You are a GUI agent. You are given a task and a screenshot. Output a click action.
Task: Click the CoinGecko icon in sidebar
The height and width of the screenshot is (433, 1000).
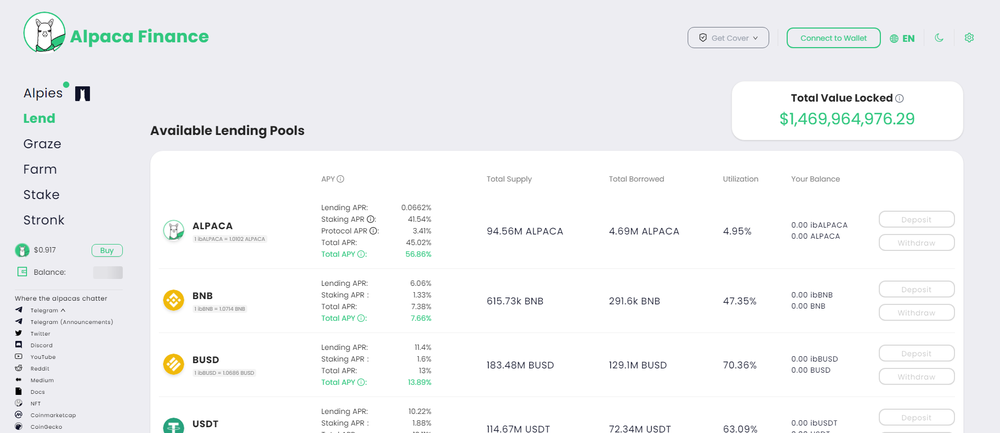click(x=18, y=427)
